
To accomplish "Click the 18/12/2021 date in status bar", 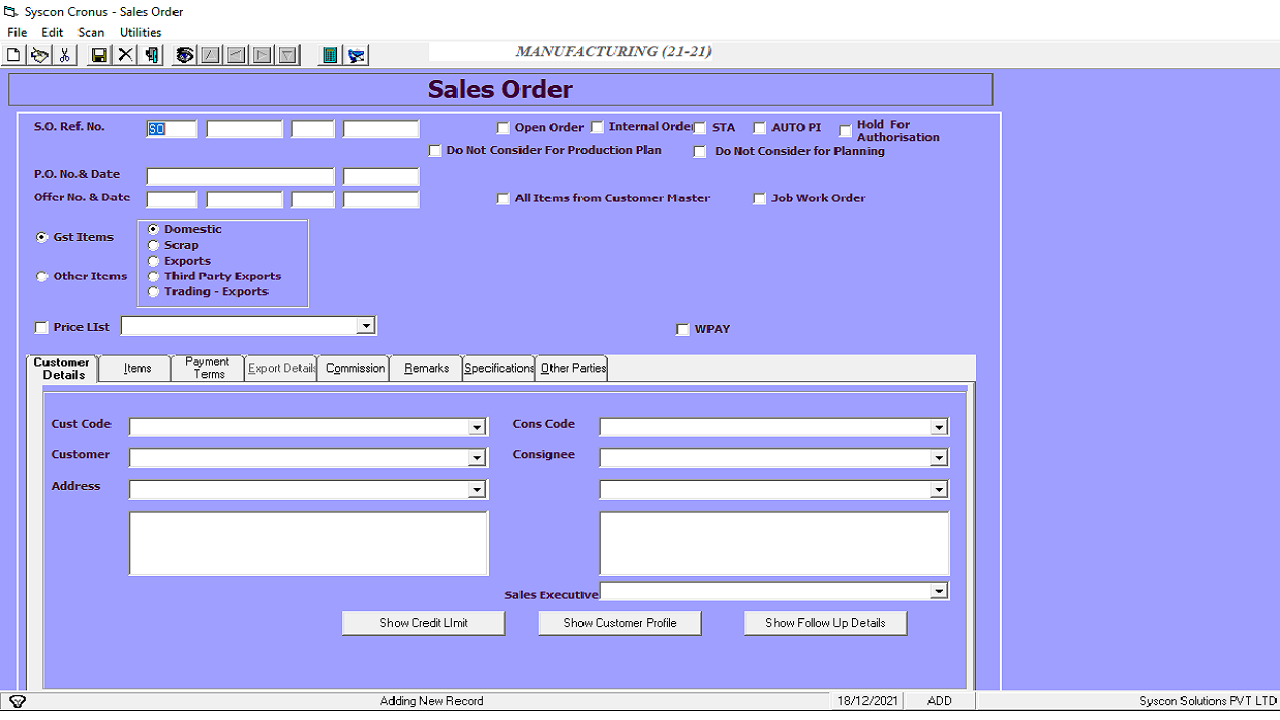I will [868, 701].
